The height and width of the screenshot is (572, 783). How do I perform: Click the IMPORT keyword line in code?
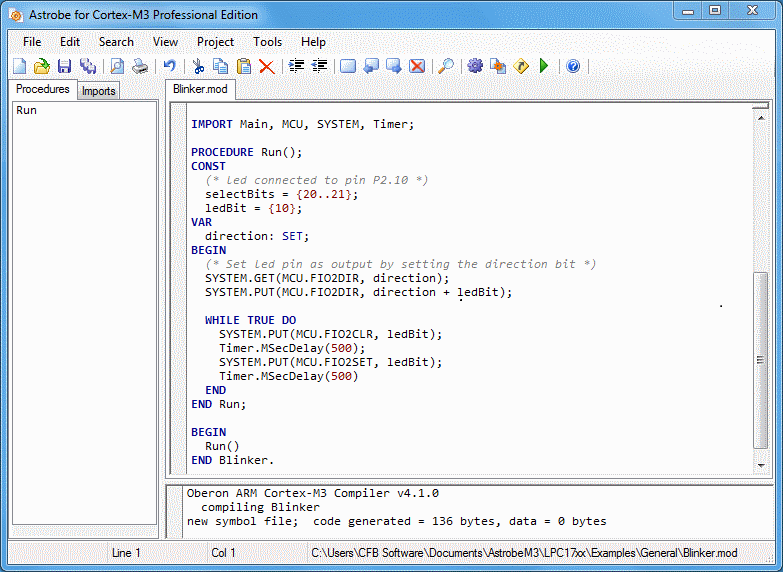coord(303,124)
